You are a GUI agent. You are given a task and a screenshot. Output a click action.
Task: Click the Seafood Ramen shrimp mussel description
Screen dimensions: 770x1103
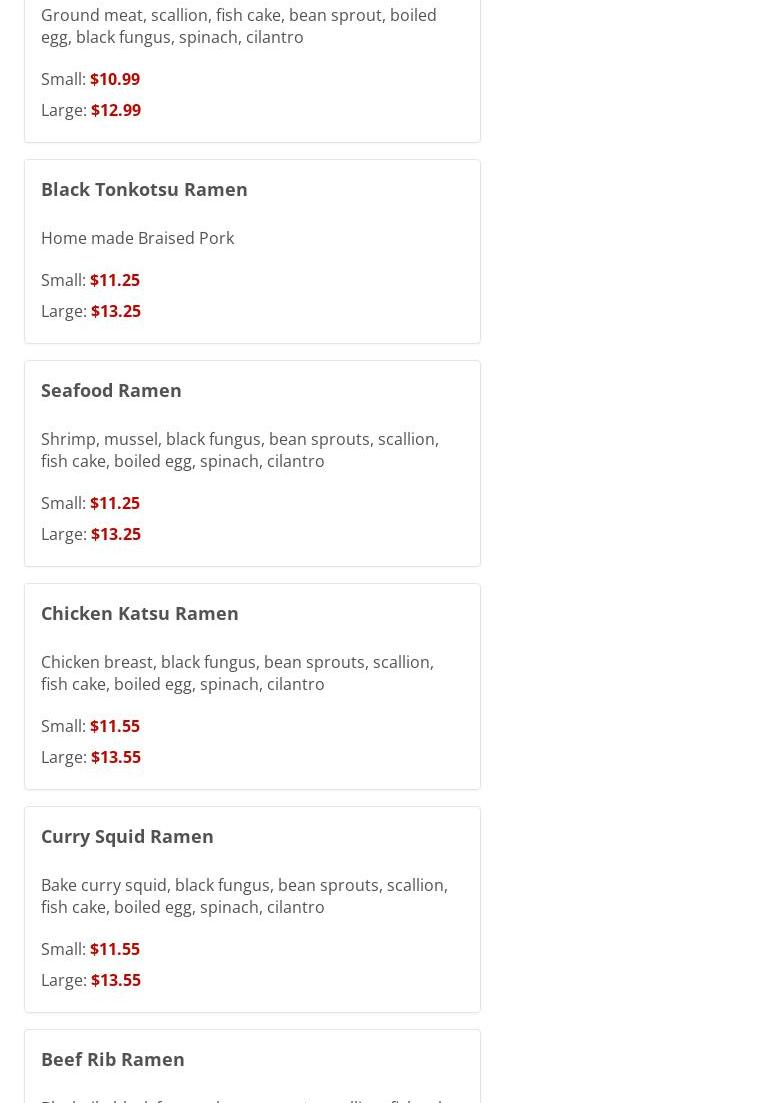240,450
